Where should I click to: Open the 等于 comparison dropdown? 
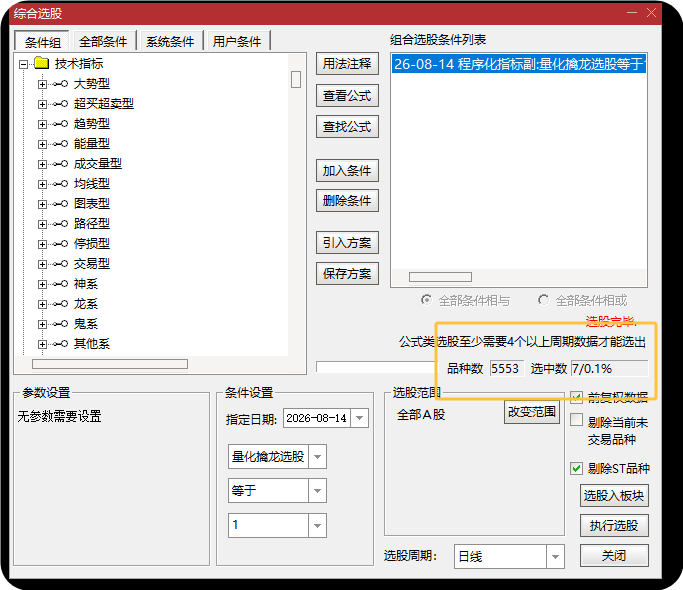(318, 491)
